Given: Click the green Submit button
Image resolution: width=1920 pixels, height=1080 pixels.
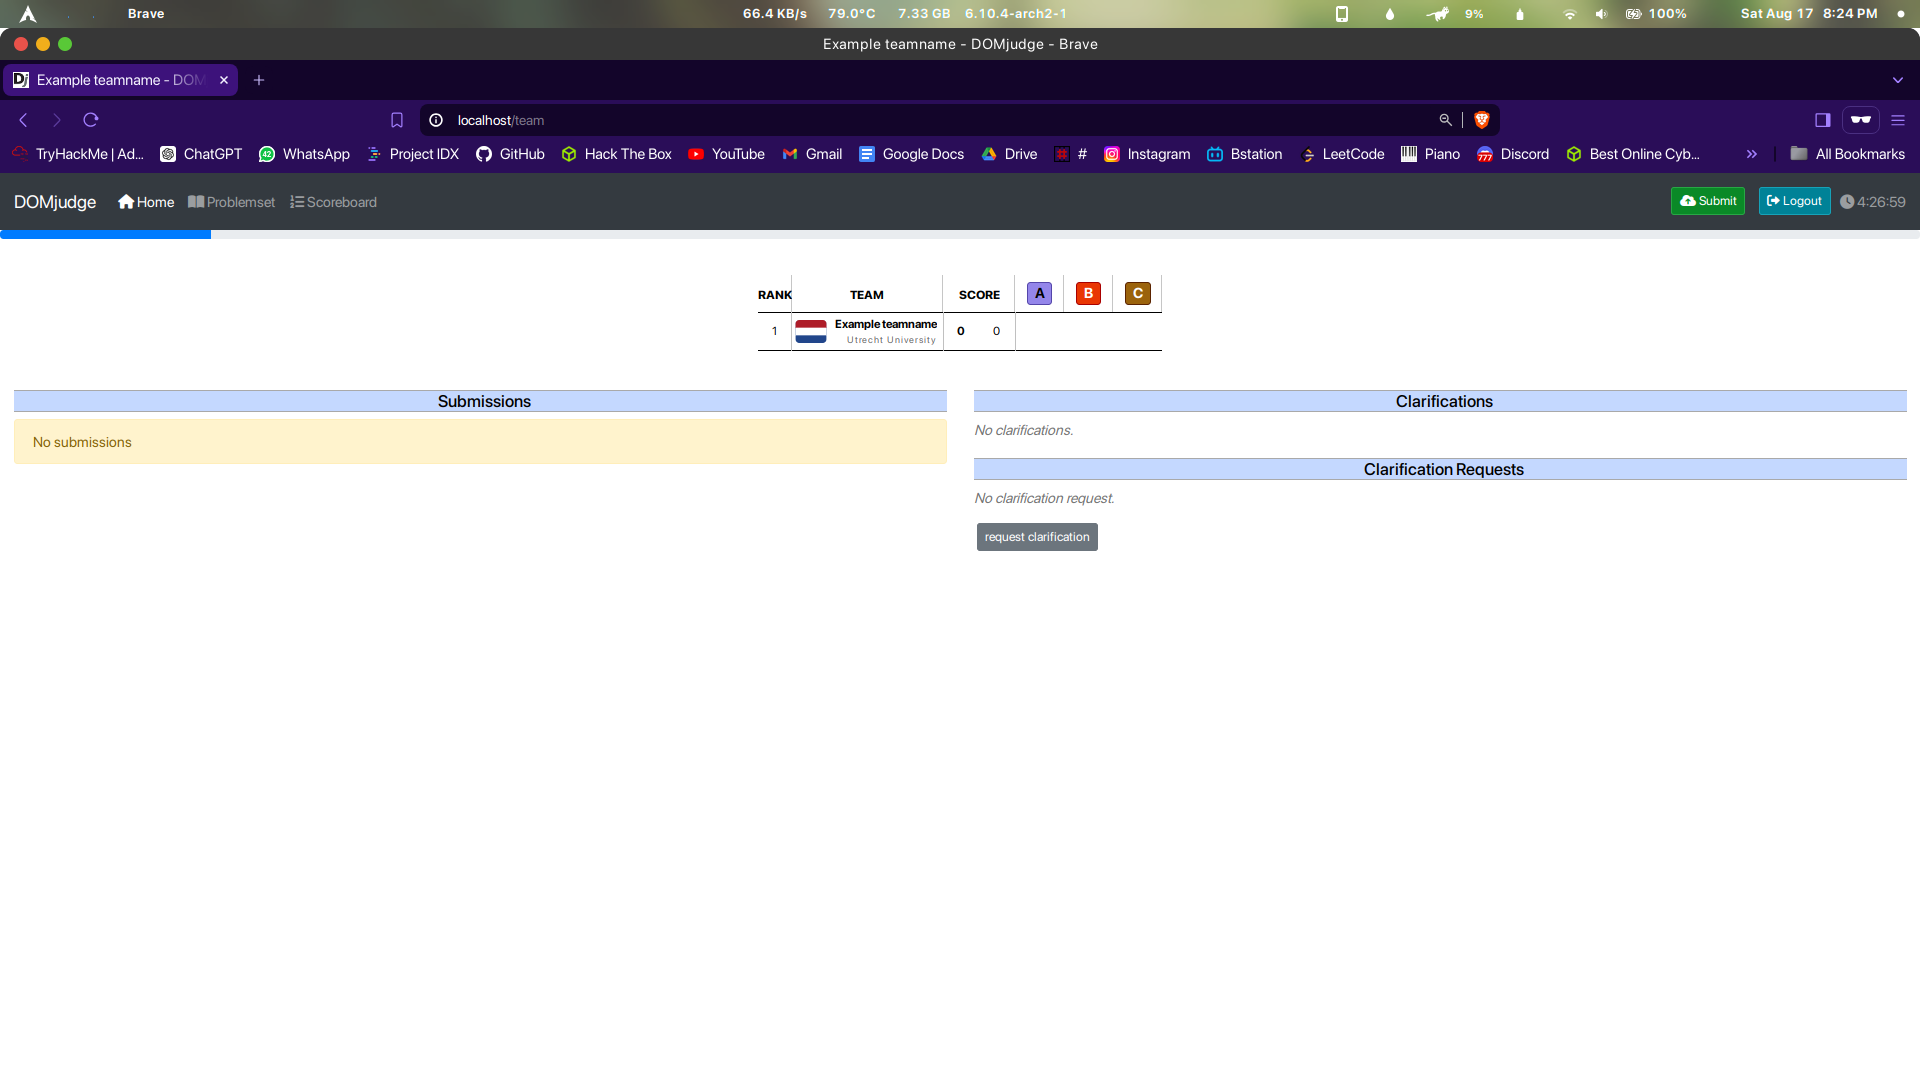Looking at the screenshot, I should [1707, 201].
